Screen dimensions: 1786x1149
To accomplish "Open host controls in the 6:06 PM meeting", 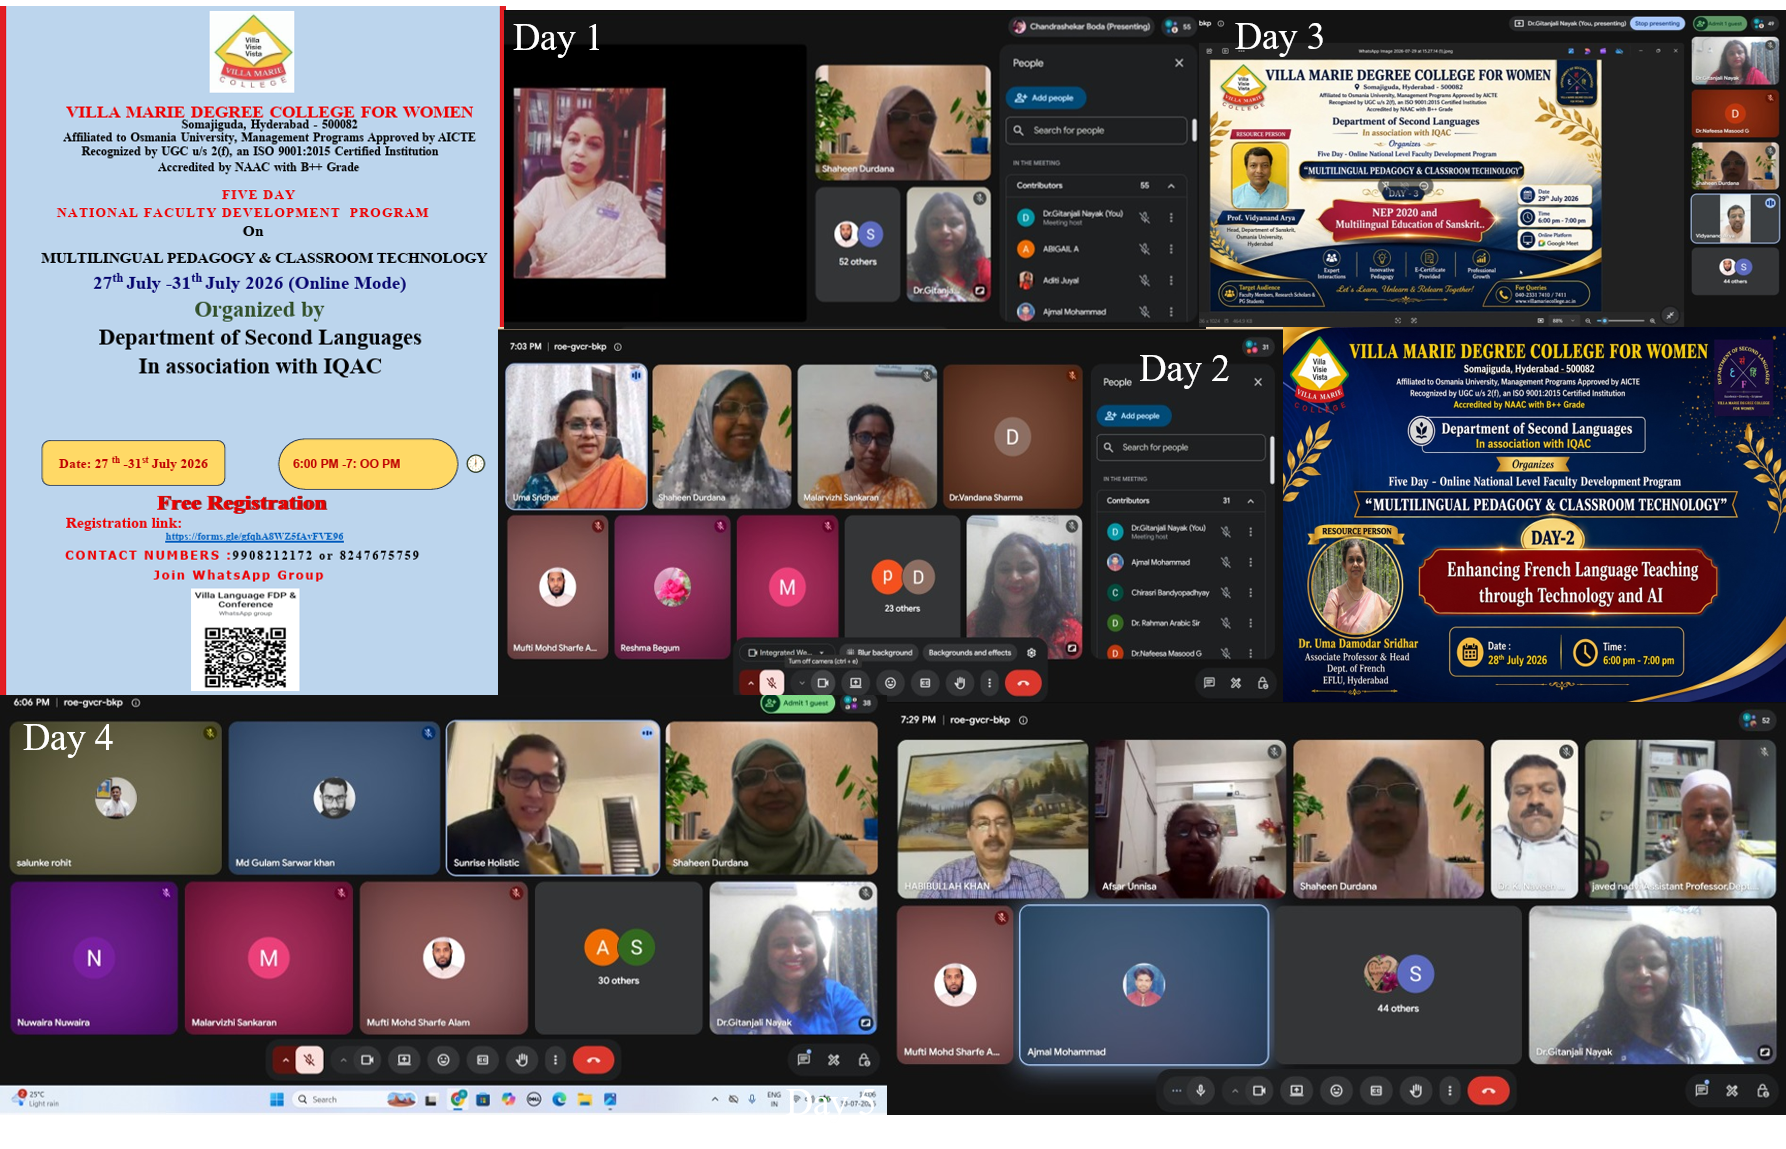I will 864,1059.
